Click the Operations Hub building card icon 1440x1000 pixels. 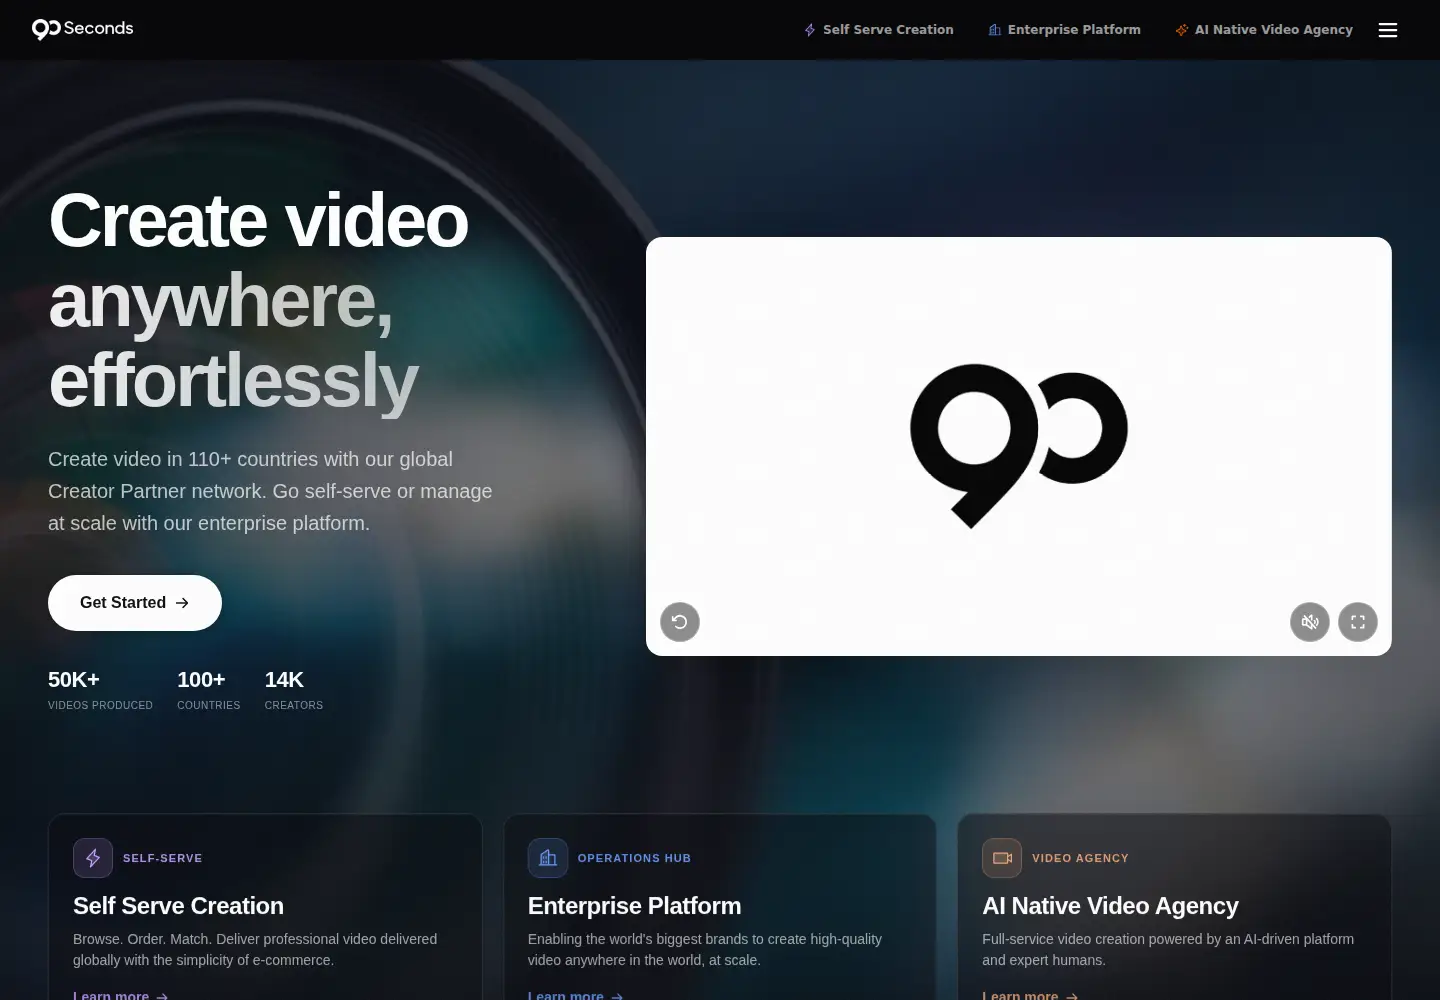click(x=548, y=858)
